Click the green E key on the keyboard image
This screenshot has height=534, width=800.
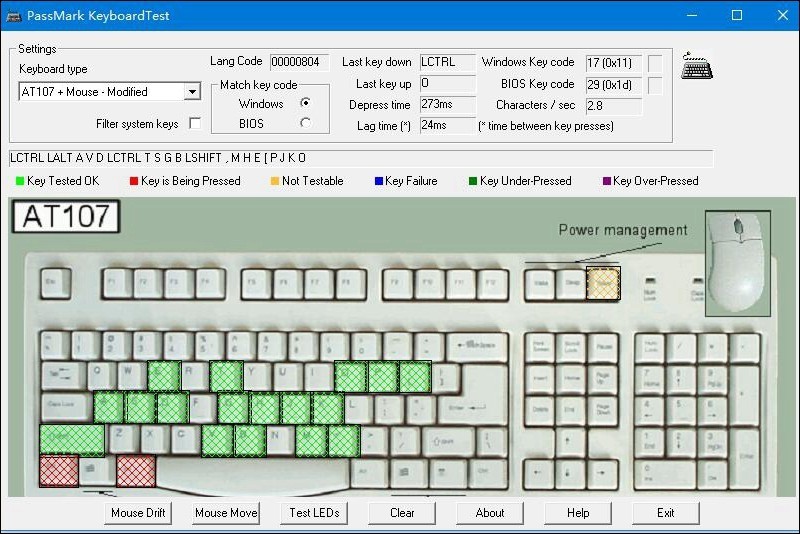pos(164,376)
